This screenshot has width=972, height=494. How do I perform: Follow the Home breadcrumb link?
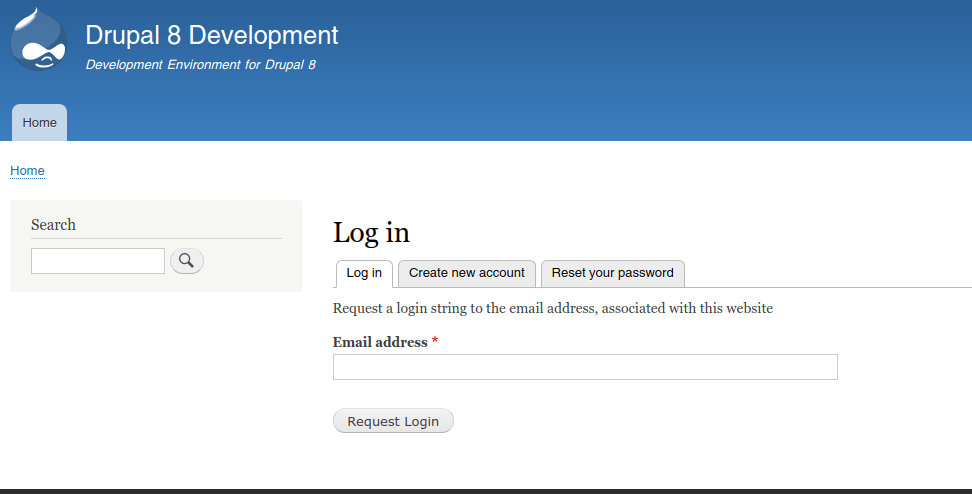click(27, 170)
